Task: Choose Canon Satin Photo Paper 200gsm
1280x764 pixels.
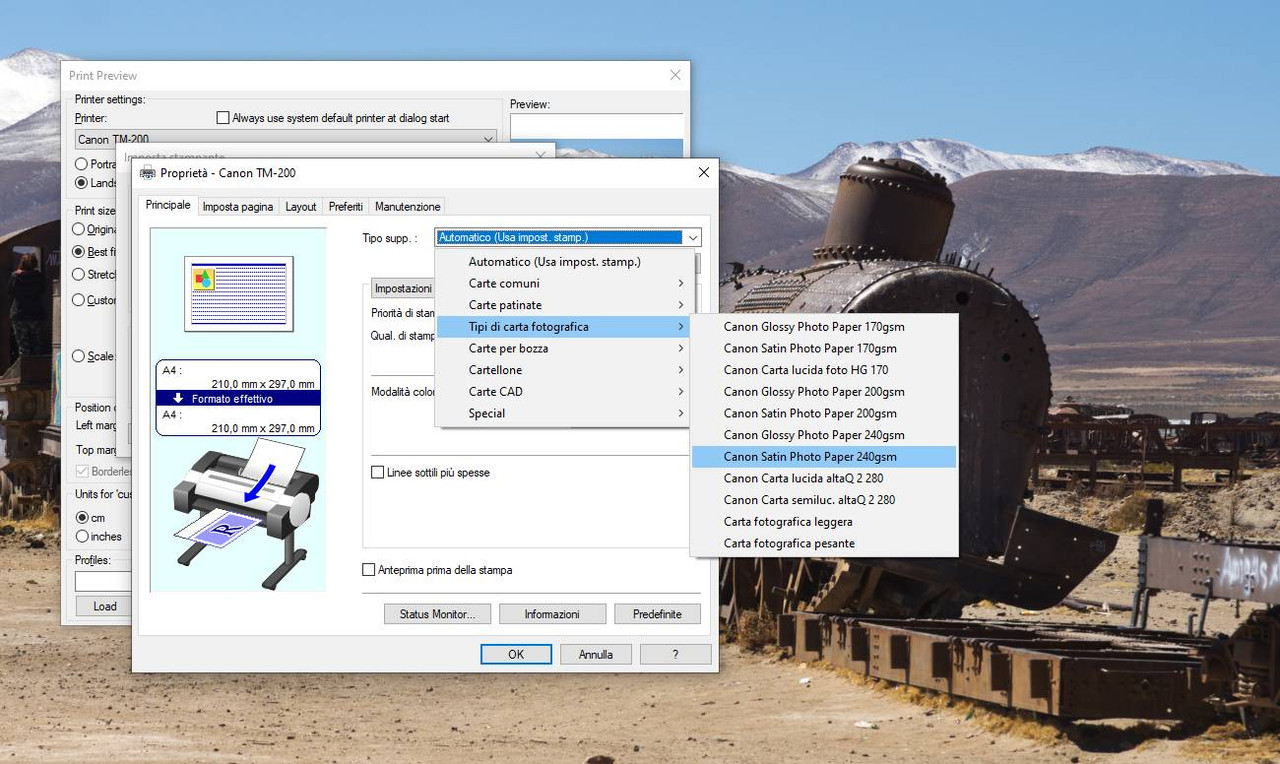Action: pos(824,413)
